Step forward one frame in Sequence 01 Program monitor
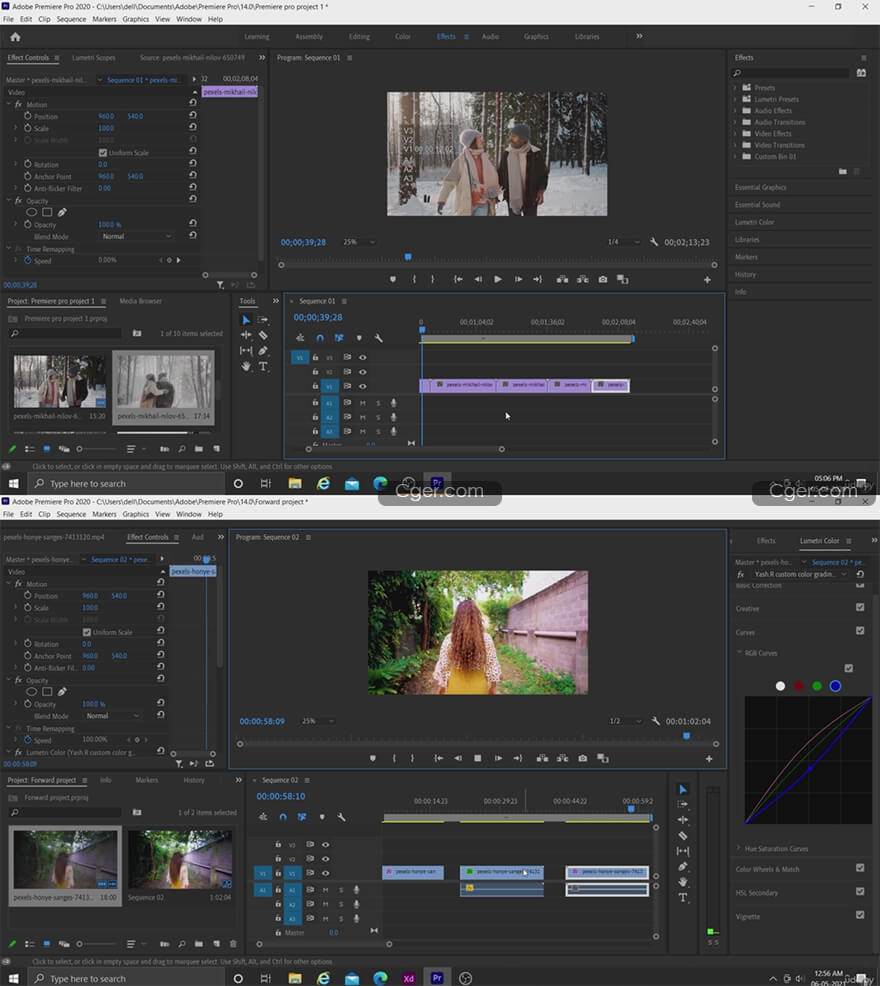Image resolution: width=880 pixels, height=986 pixels. (x=518, y=279)
